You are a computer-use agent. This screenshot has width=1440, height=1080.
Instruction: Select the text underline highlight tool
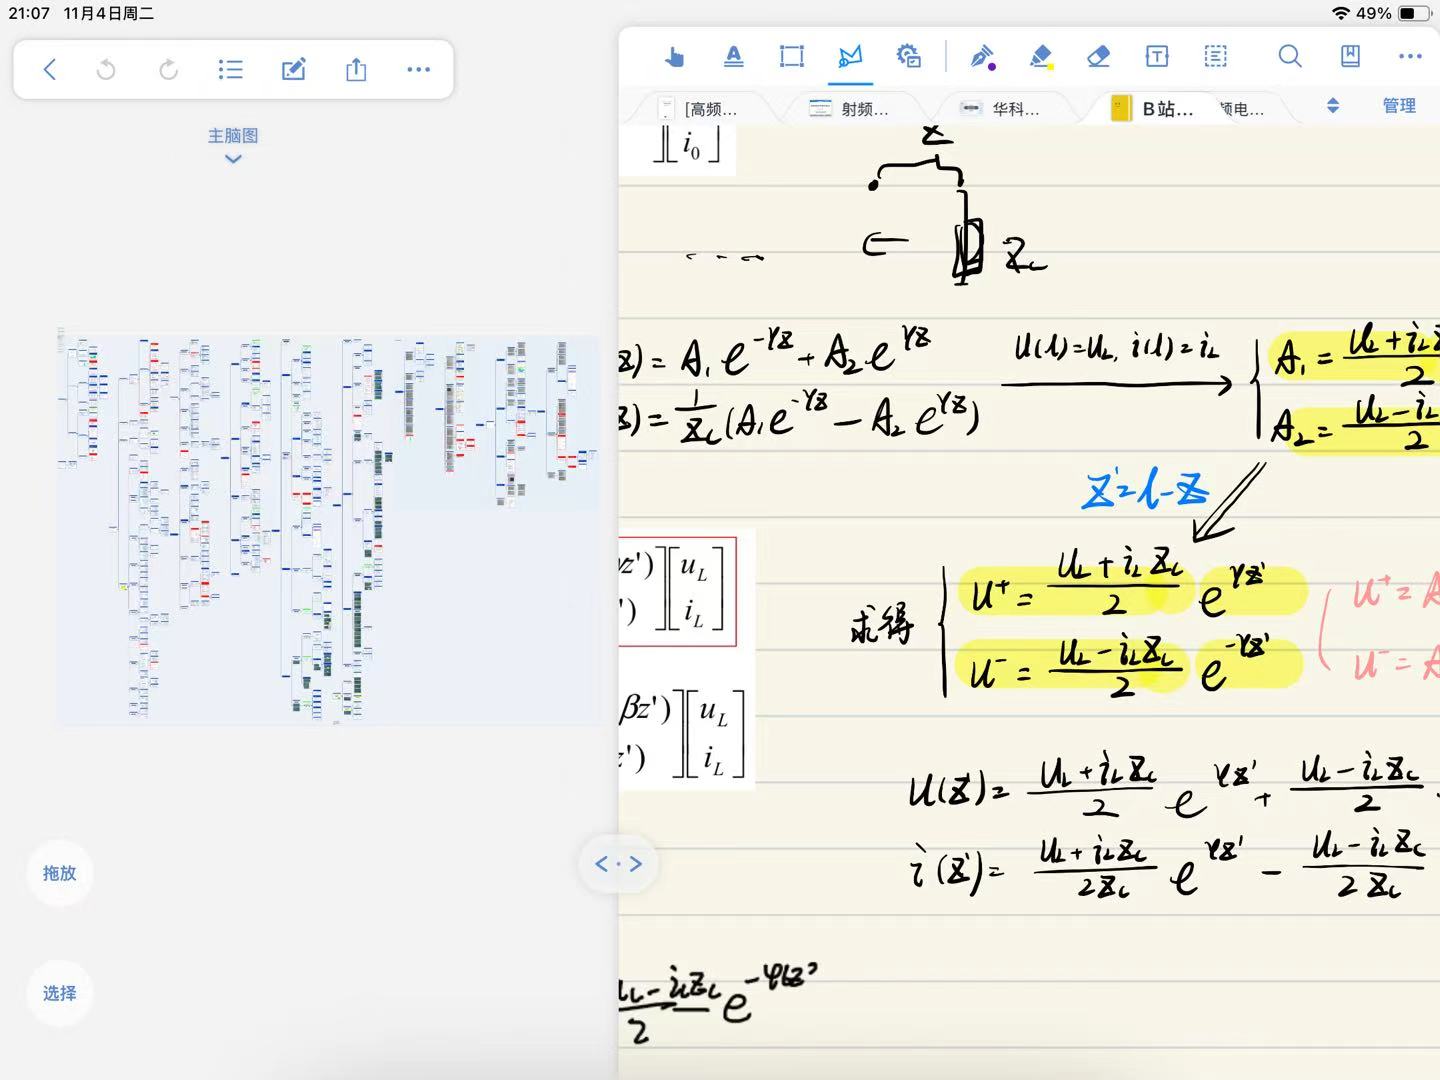[x=733, y=57]
